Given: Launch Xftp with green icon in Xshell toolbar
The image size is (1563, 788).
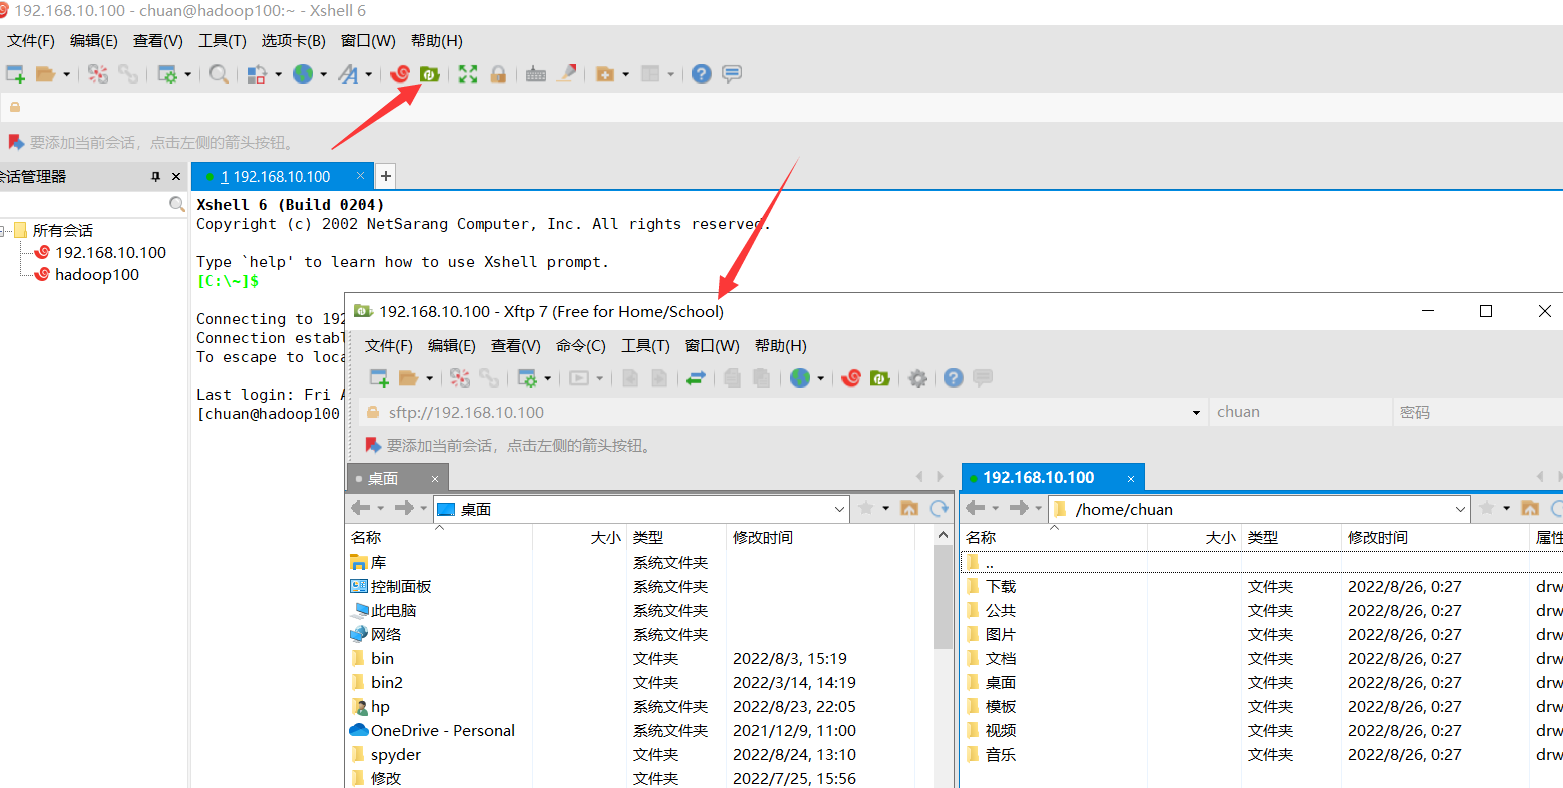Looking at the screenshot, I should click(x=429, y=74).
